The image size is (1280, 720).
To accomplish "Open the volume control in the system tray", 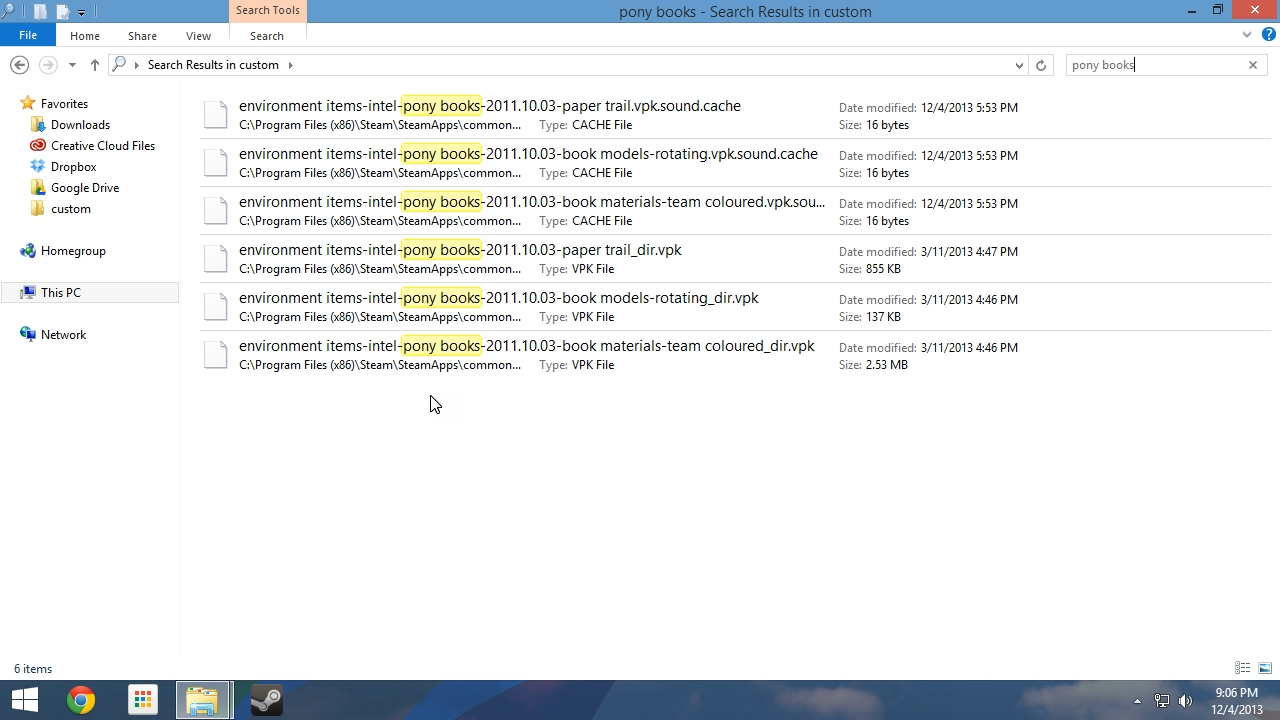I will [1186, 701].
